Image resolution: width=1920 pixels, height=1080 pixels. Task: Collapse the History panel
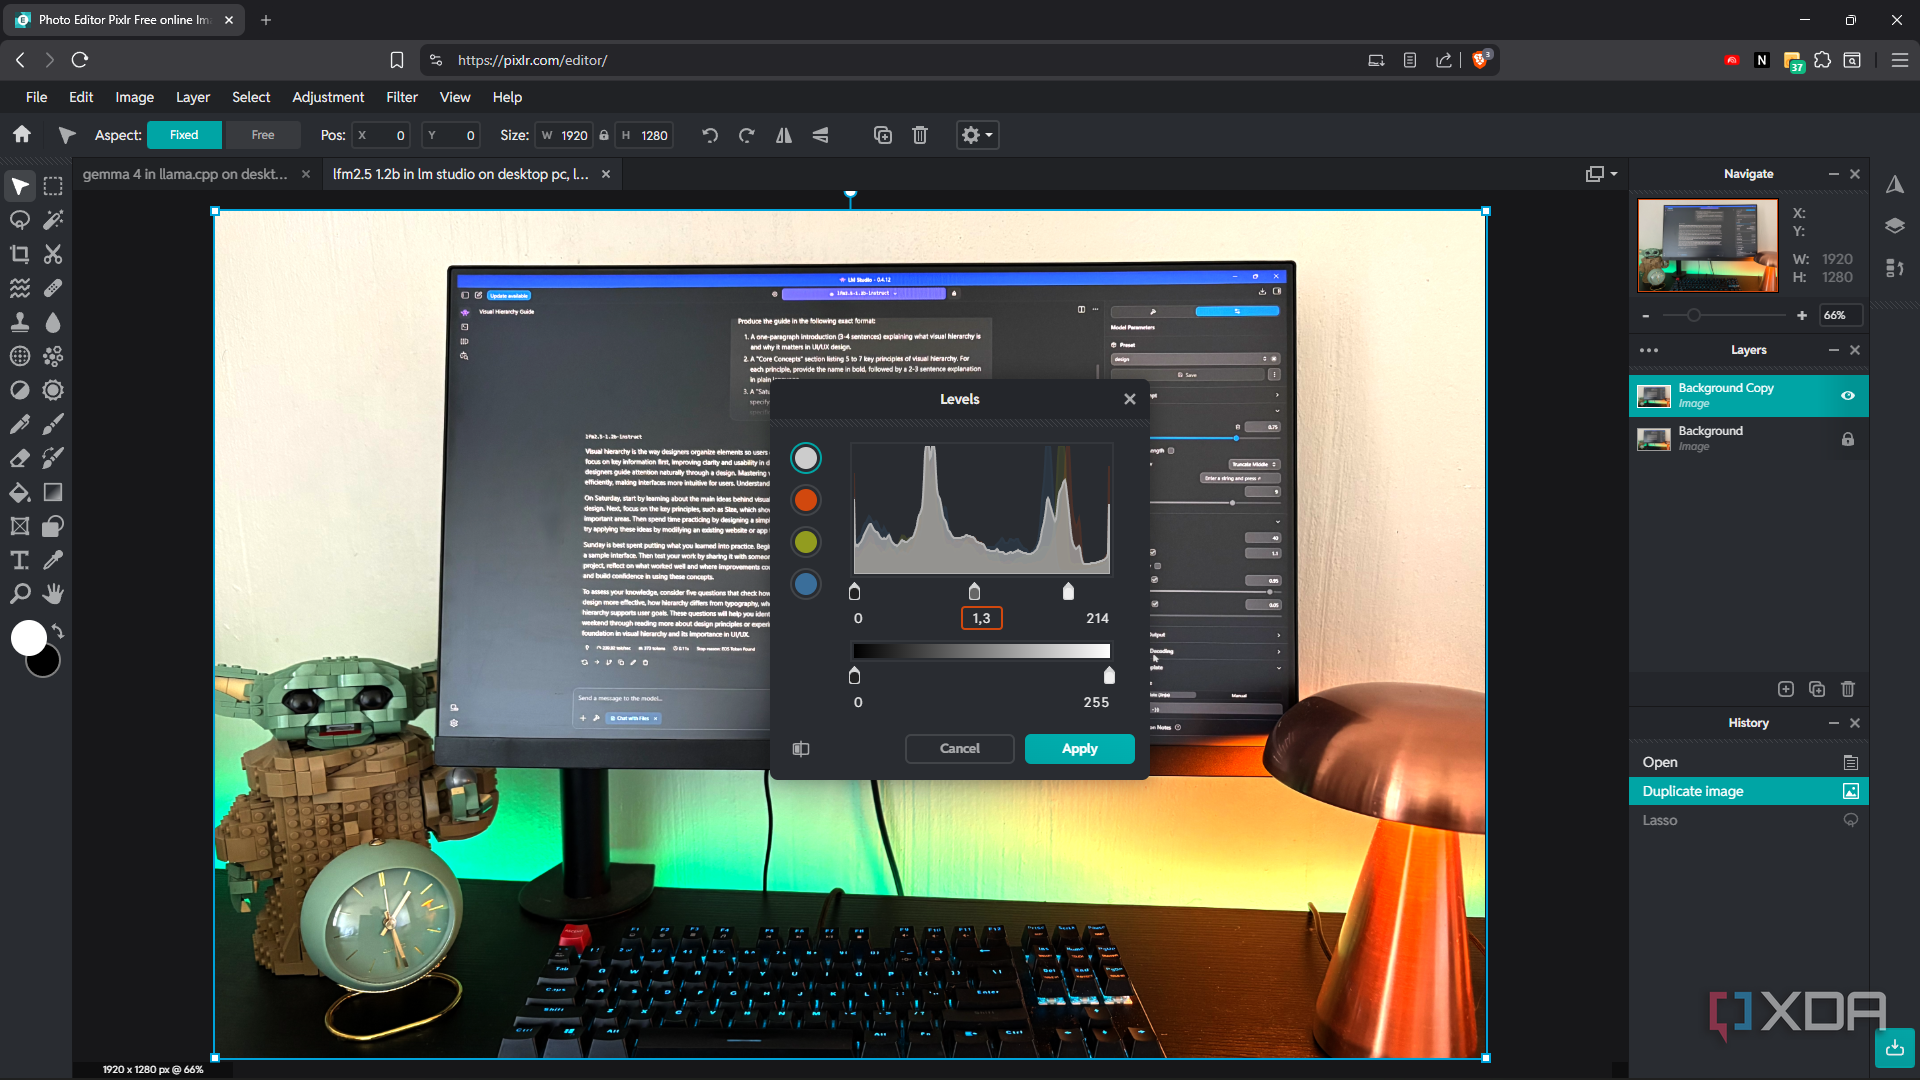click(1834, 723)
